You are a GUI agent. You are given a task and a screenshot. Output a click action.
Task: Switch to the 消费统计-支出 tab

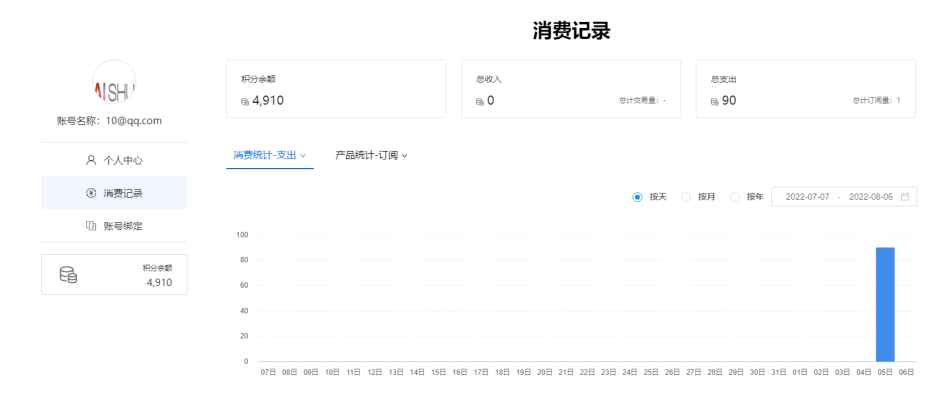pos(270,156)
